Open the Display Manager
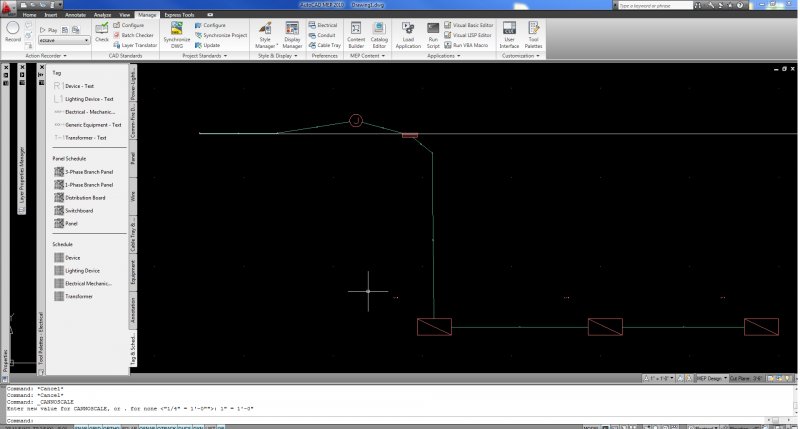800x429 pixels. [292, 35]
